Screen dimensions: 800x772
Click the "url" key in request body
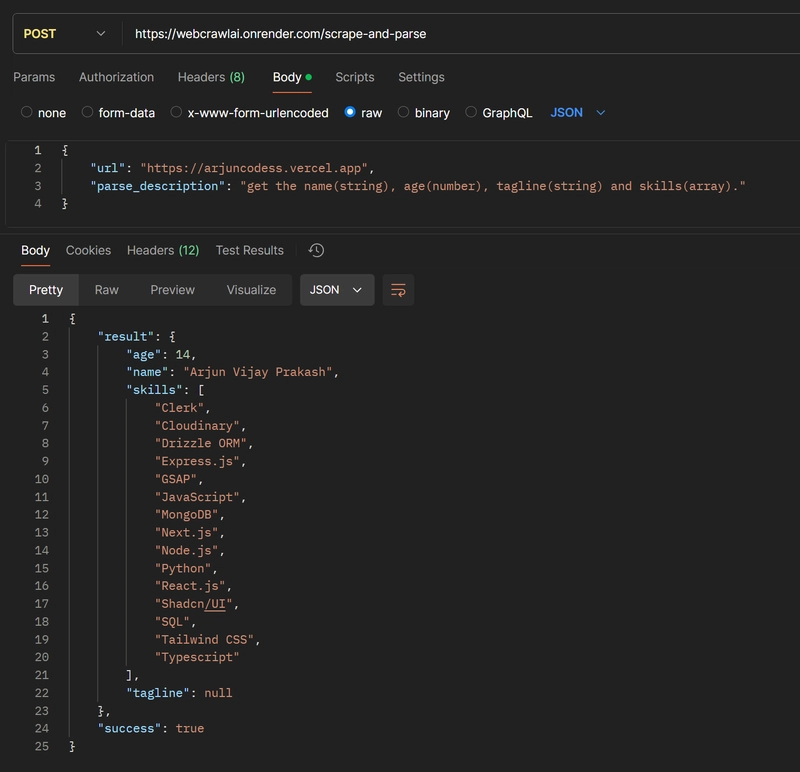(108, 168)
